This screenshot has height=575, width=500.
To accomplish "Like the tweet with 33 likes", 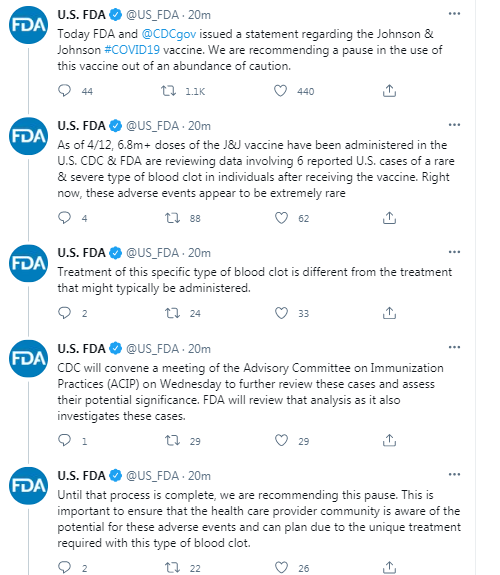I will pyautogui.click(x=281, y=313).
